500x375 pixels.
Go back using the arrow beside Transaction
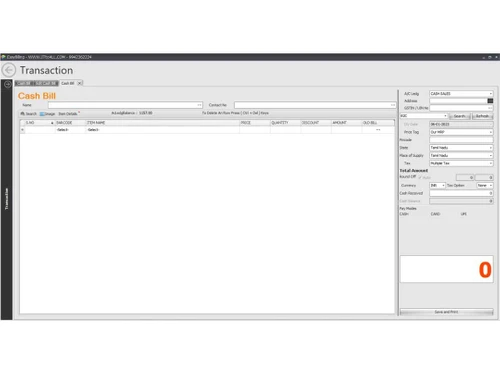[9, 70]
